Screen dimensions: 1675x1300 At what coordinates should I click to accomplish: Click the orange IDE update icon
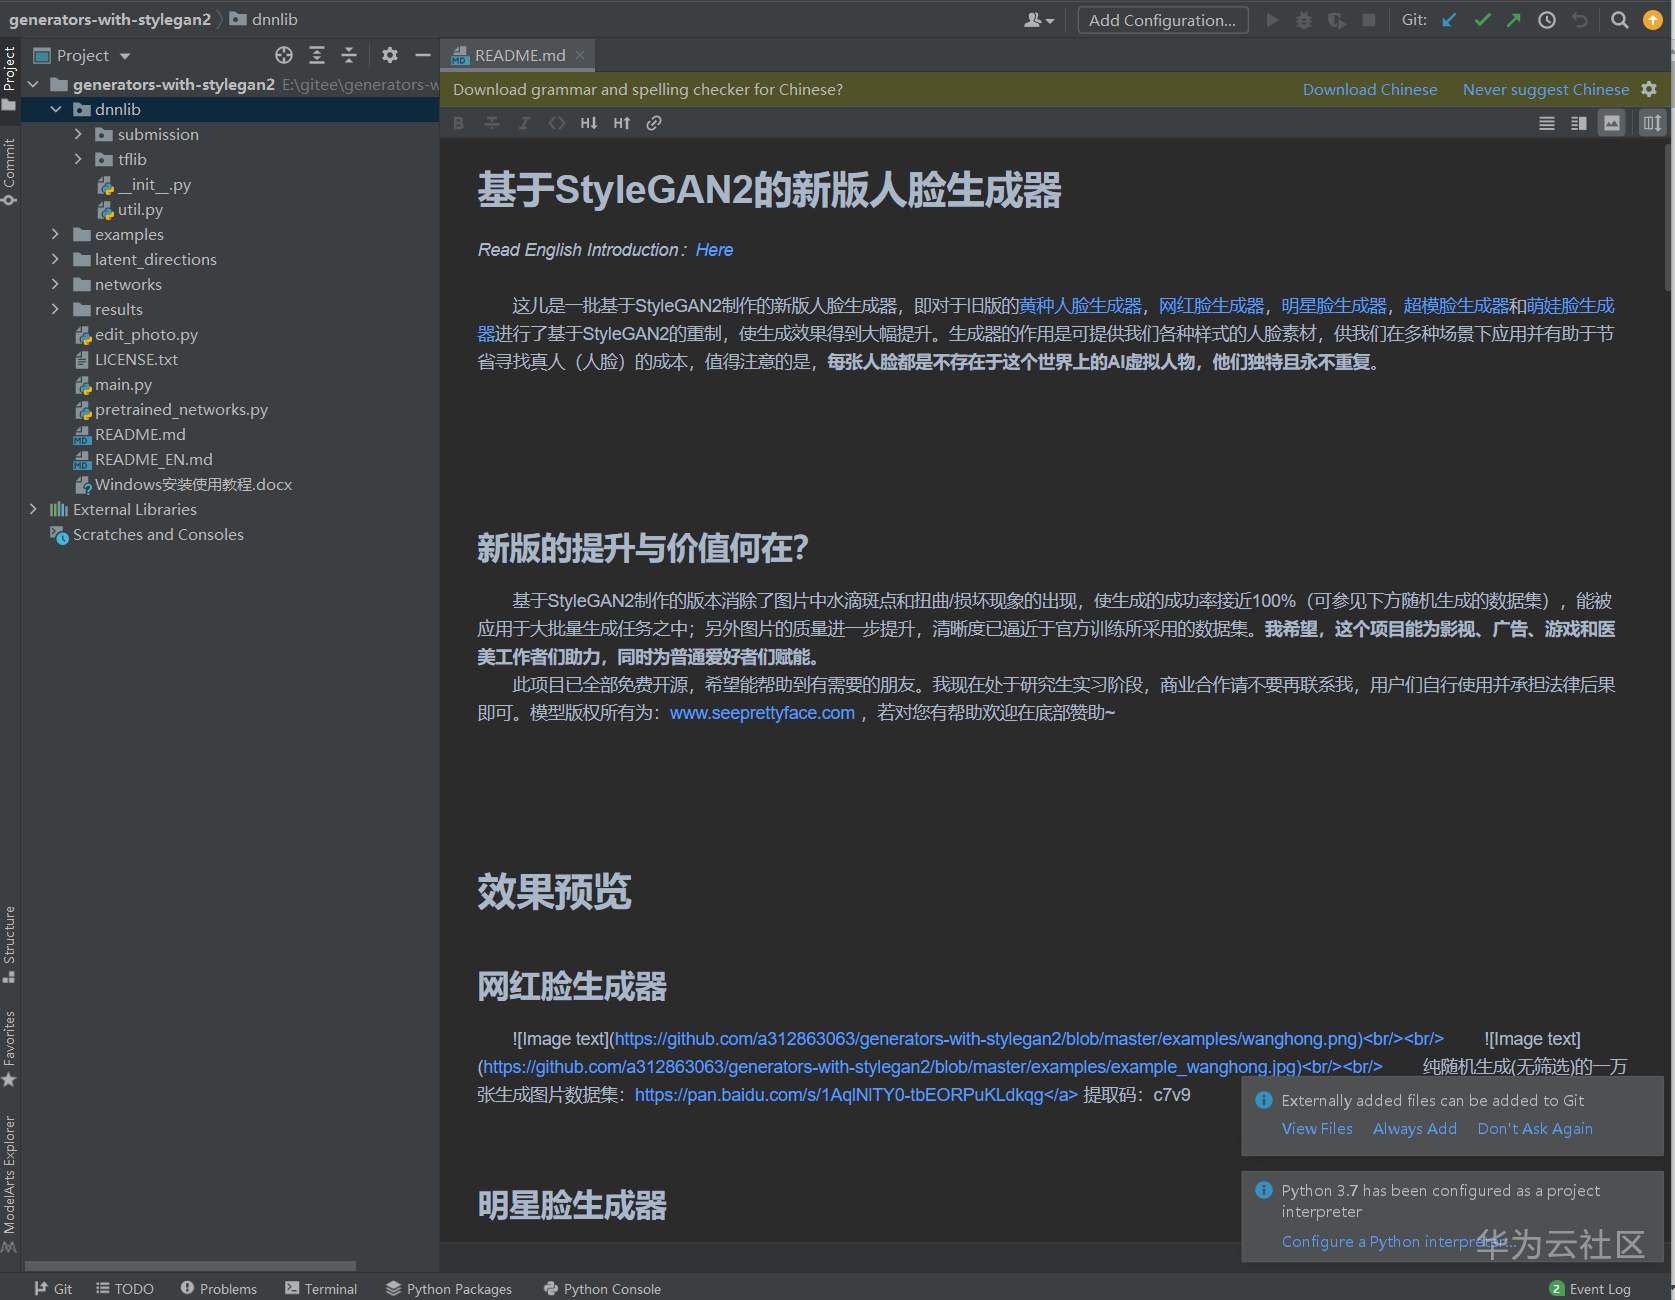pyautogui.click(x=1653, y=20)
